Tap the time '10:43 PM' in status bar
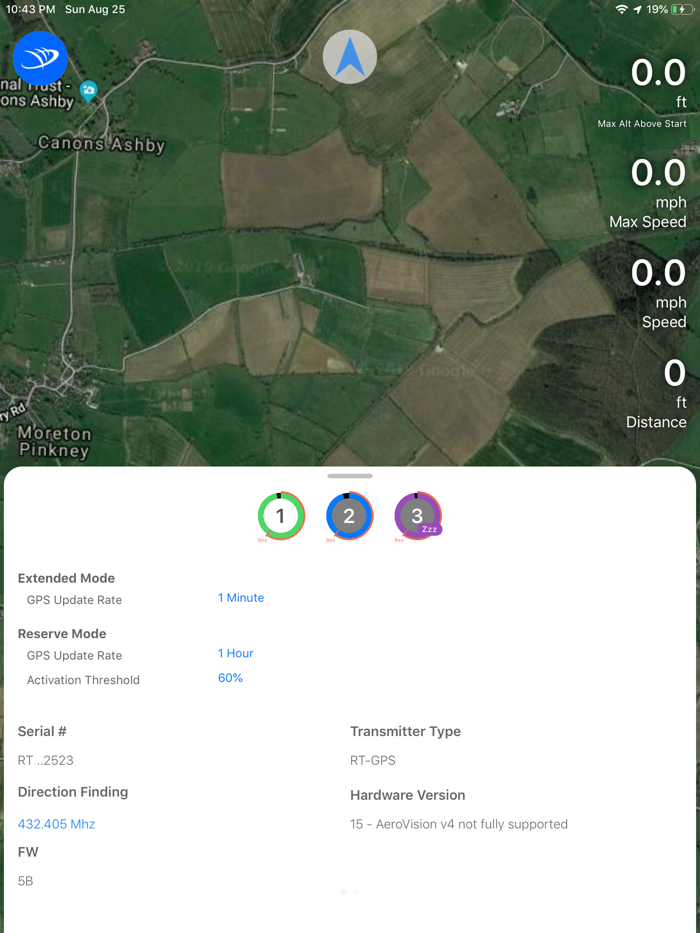Screen dimensions: 700x933 pyautogui.click(x=30, y=10)
